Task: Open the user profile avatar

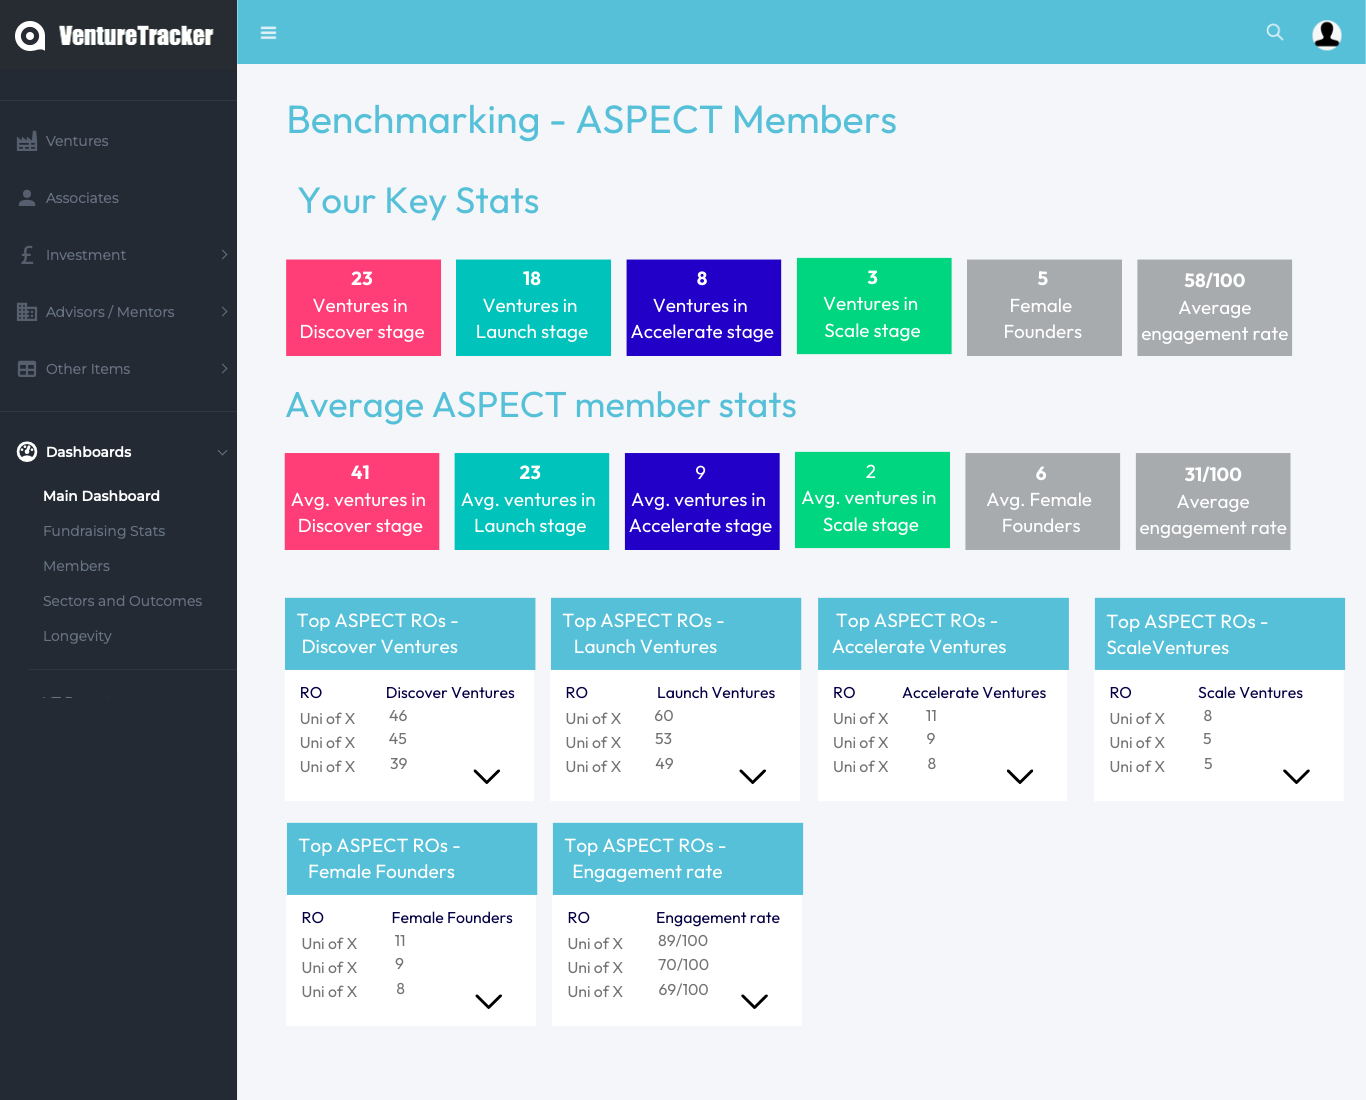Action: point(1326,34)
